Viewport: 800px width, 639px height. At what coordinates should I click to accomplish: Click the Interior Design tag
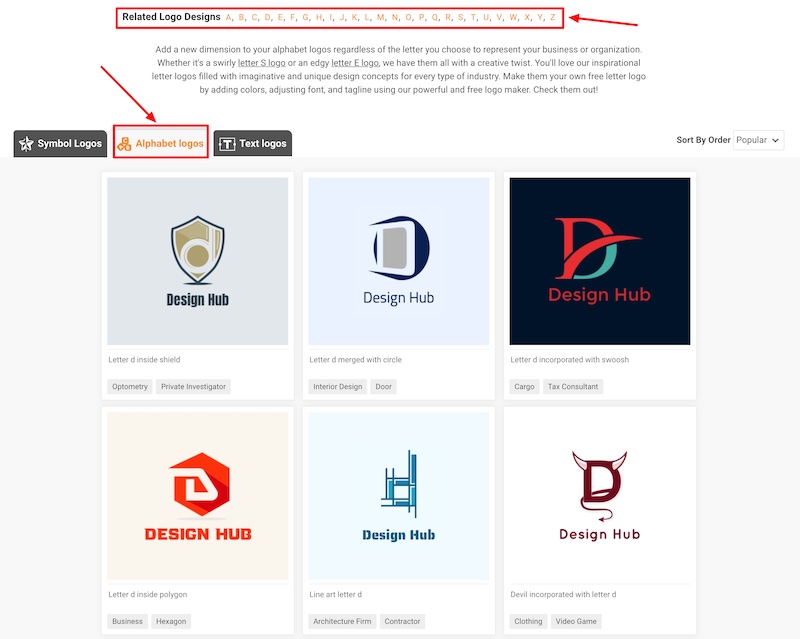coord(337,386)
